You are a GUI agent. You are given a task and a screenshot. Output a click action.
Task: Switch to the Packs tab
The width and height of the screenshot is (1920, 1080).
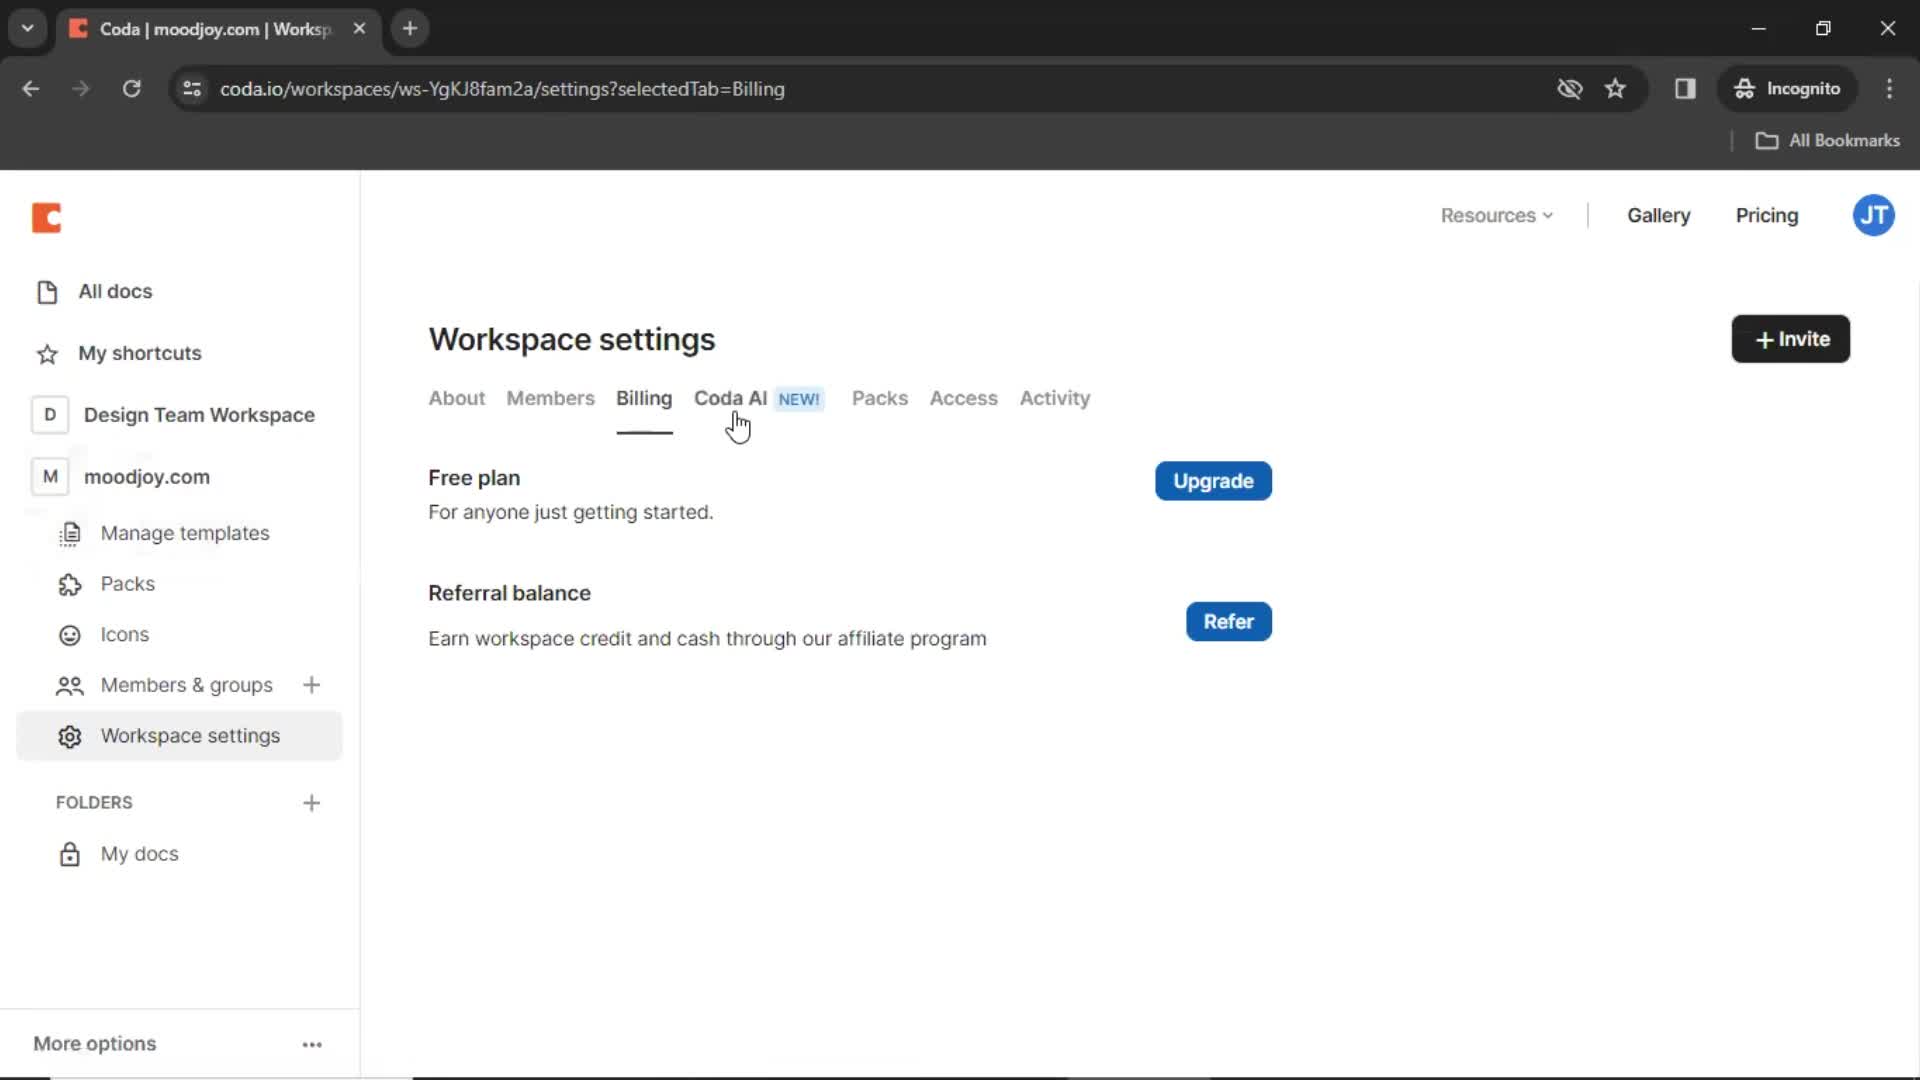tap(880, 398)
